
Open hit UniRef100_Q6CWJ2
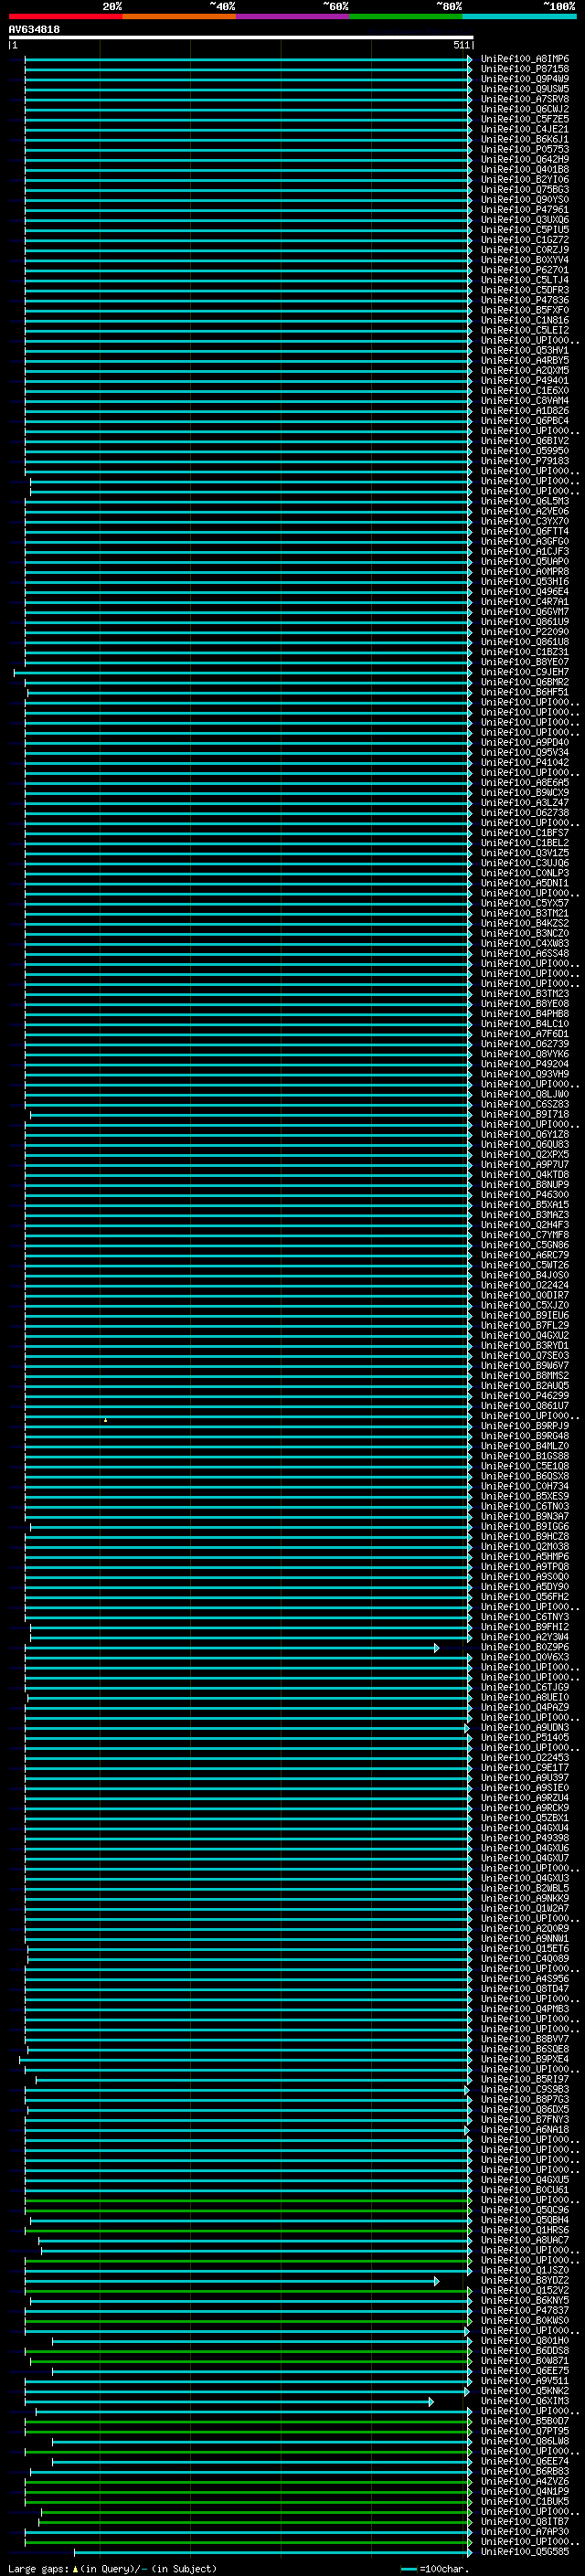[x=525, y=109]
